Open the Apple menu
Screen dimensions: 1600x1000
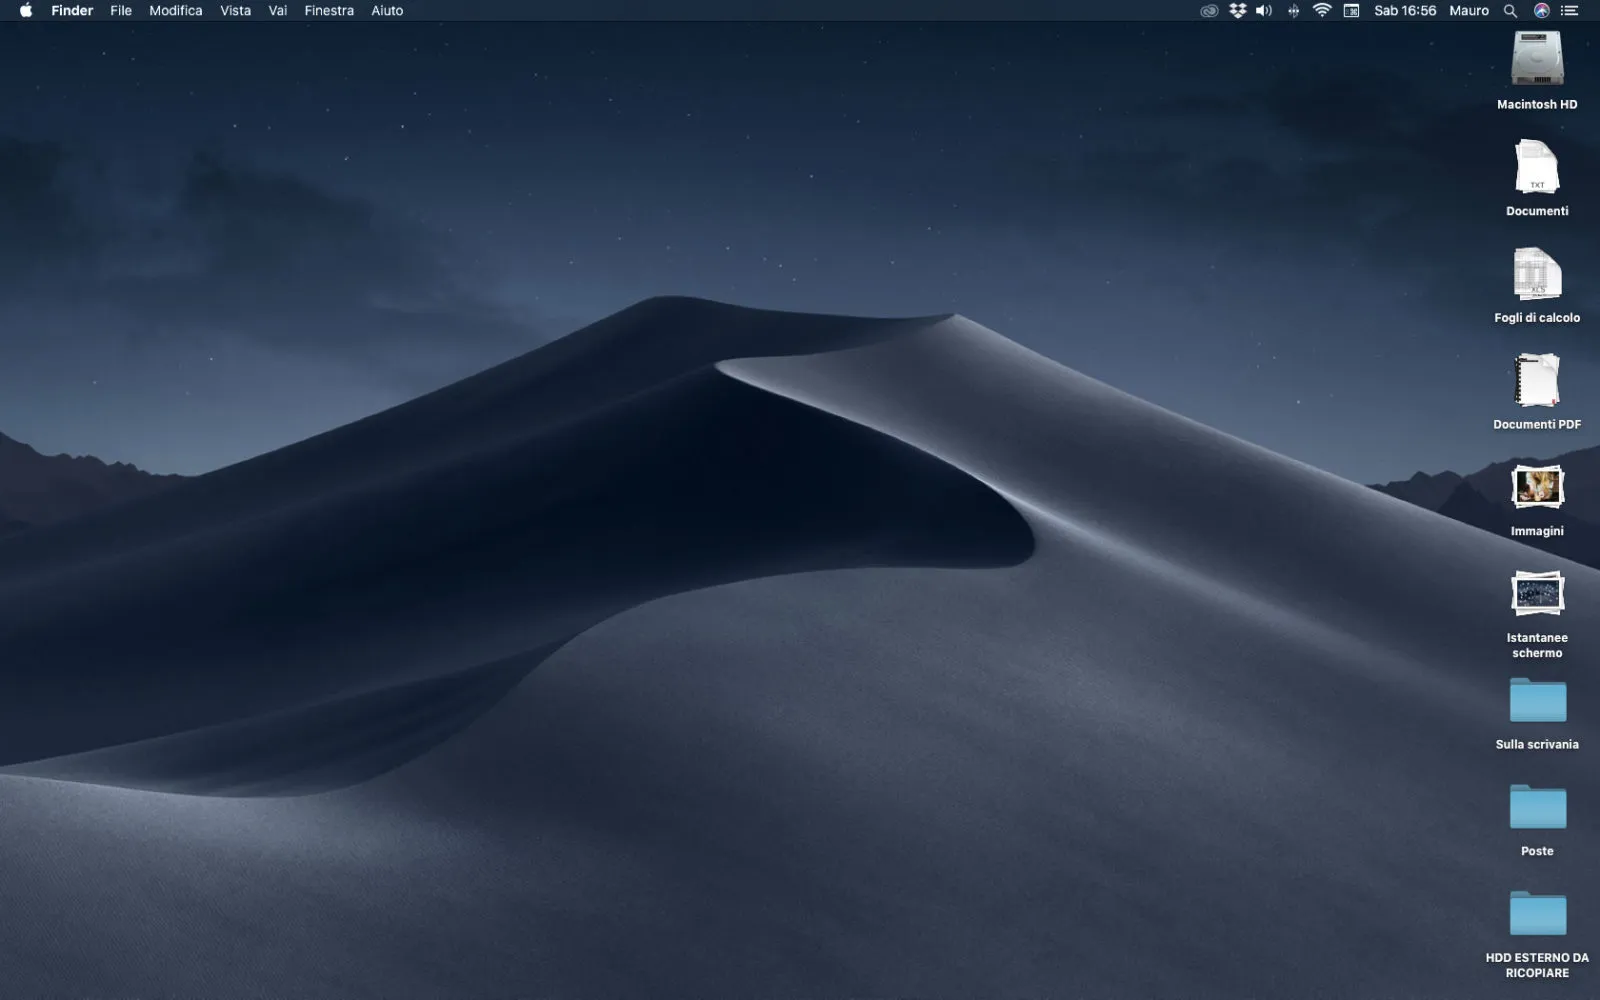24,10
